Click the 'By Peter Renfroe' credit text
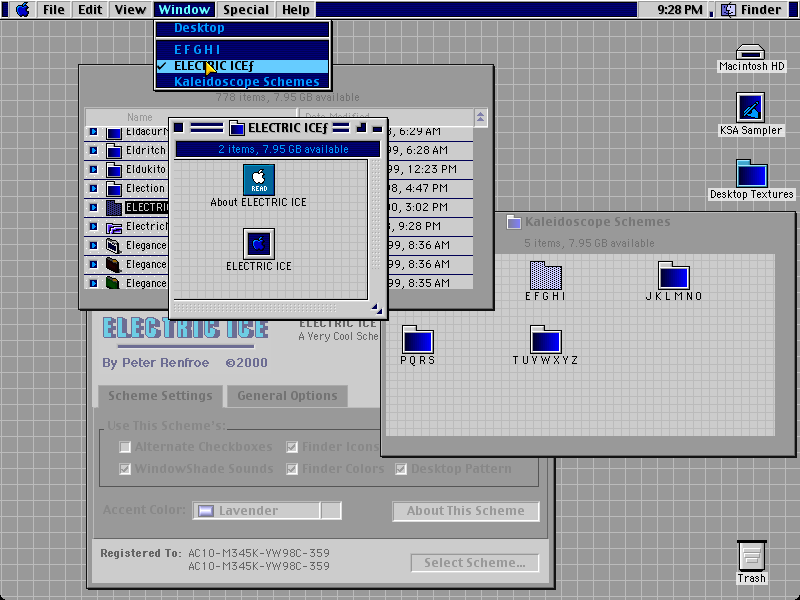Image resolution: width=800 pixels, height=600 pixels. 156,363
